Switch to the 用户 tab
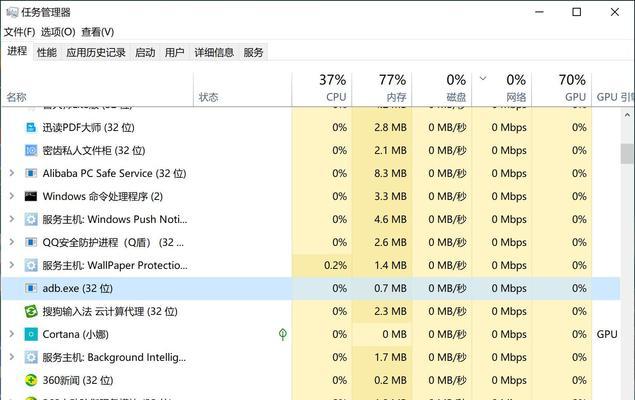 tap(175, 52)
